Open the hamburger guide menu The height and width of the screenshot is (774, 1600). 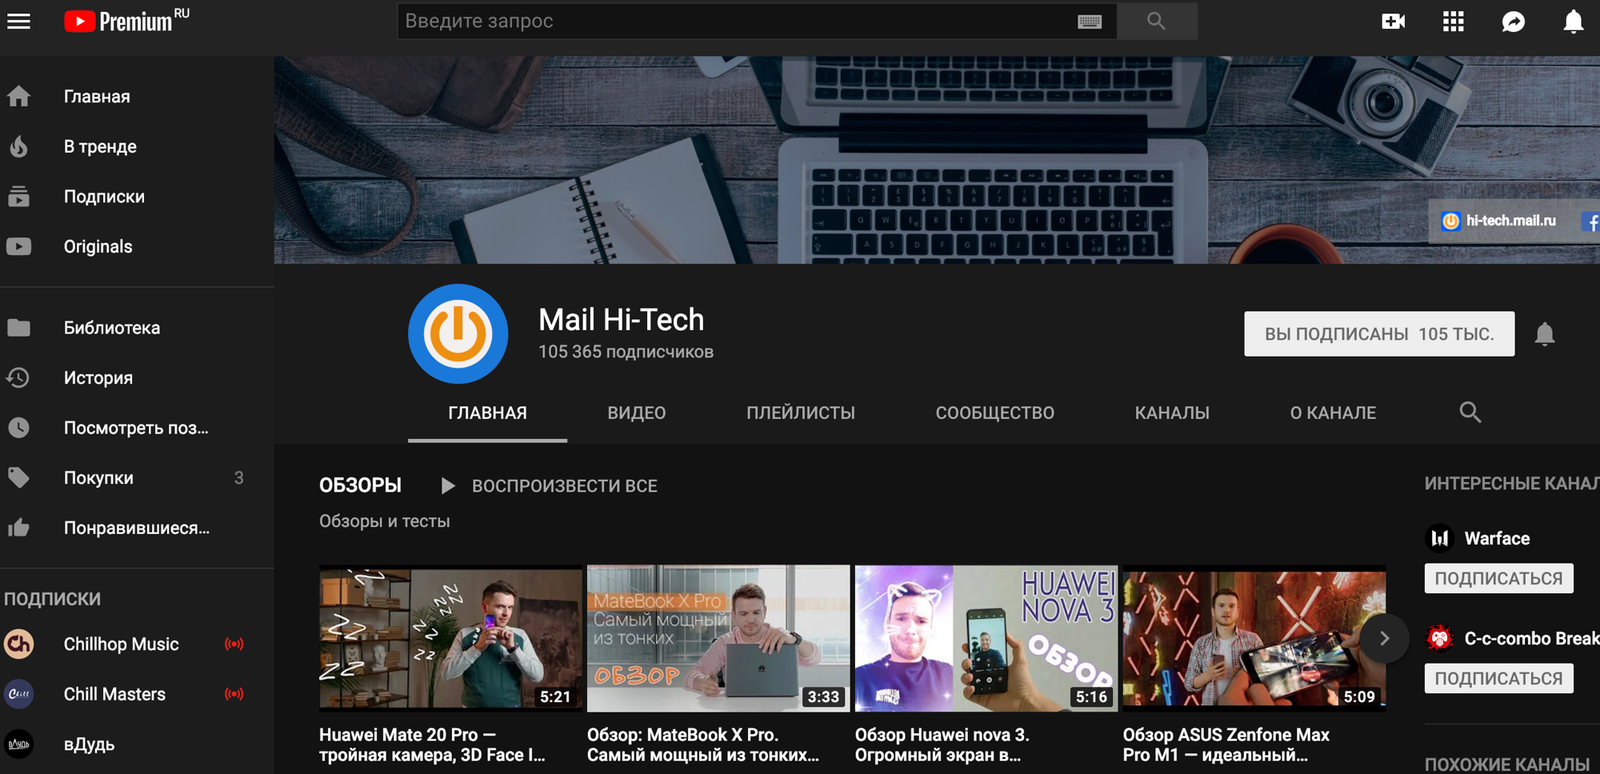[19, 21]
